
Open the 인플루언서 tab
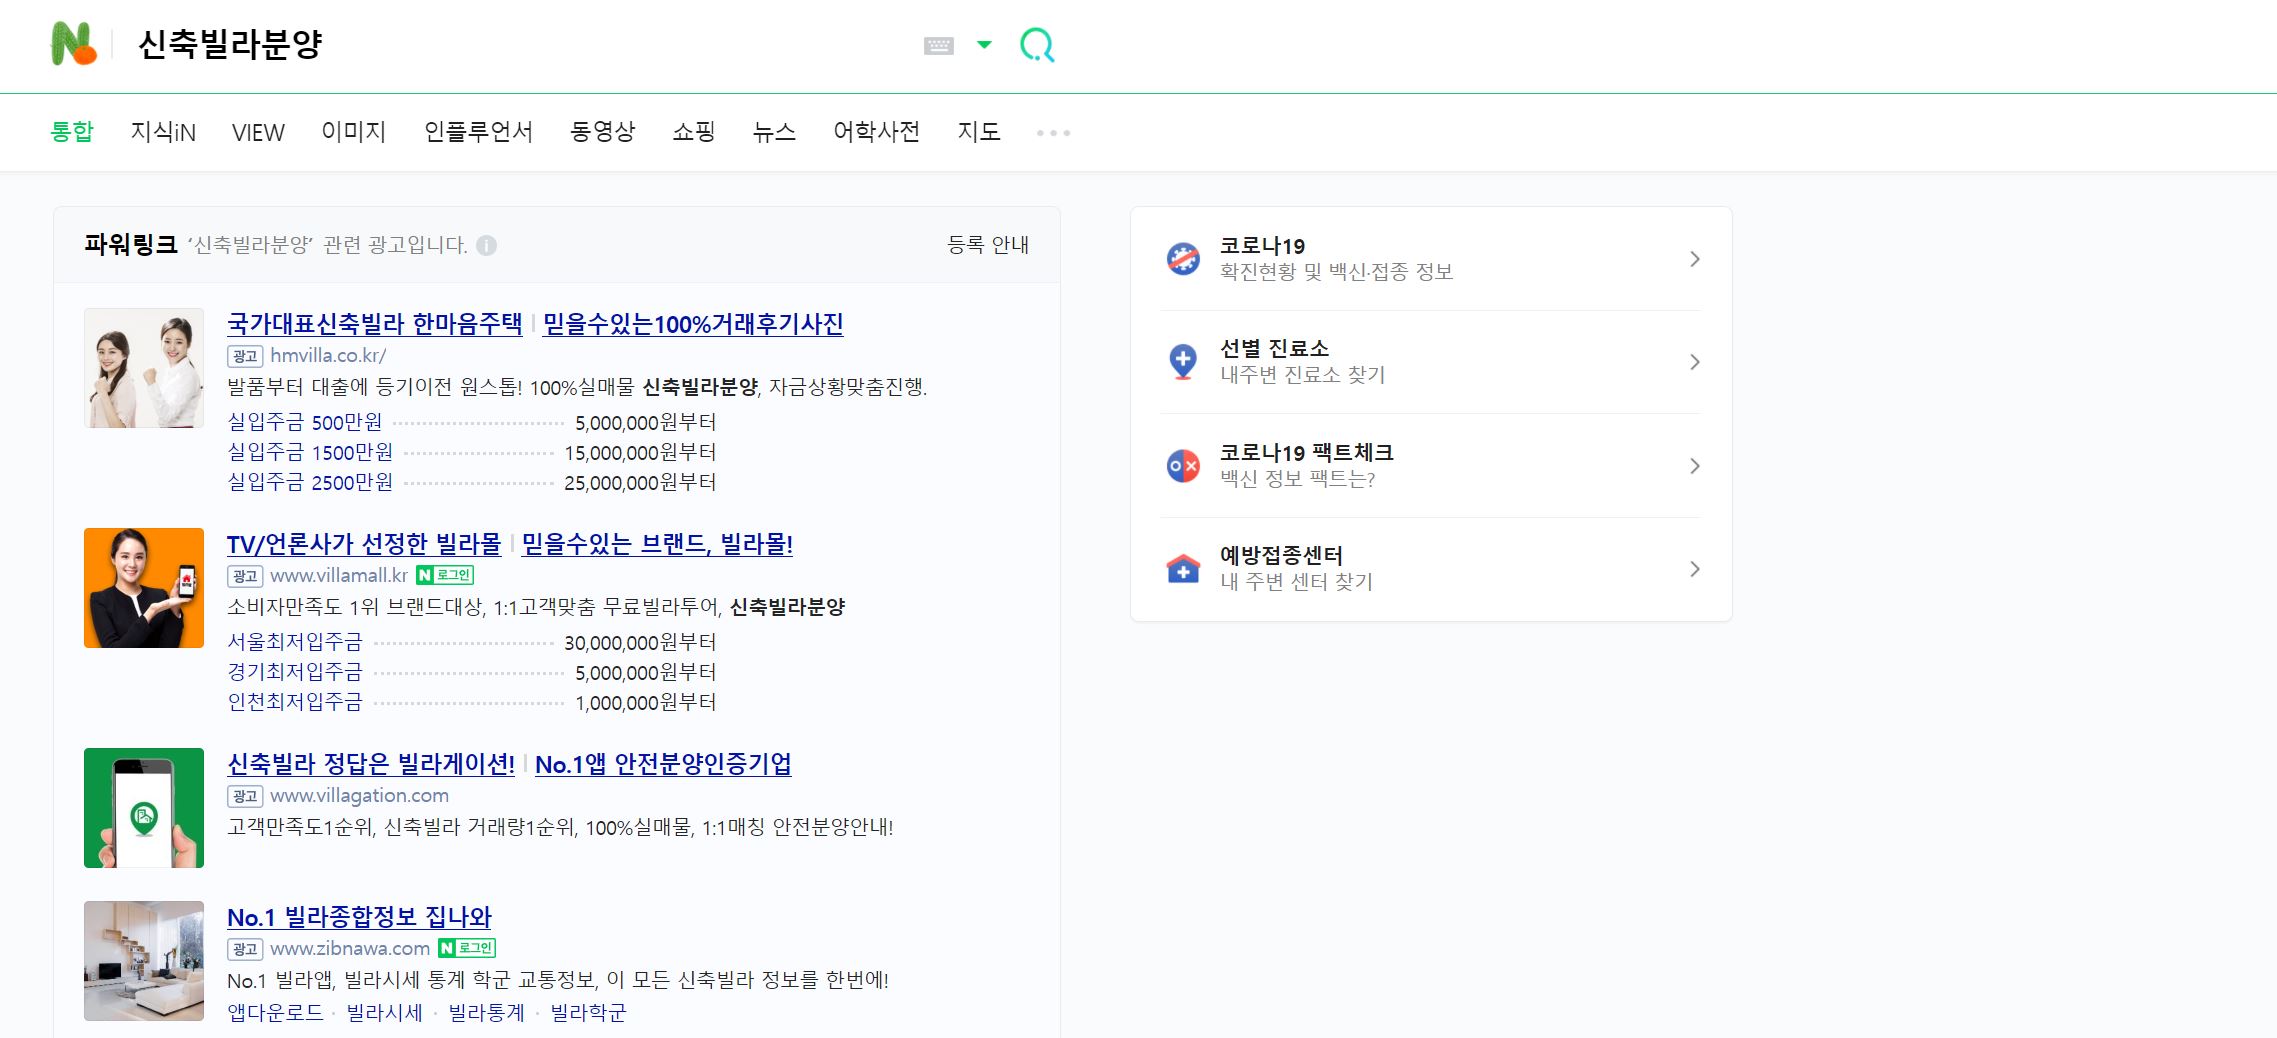pos(478,132)
